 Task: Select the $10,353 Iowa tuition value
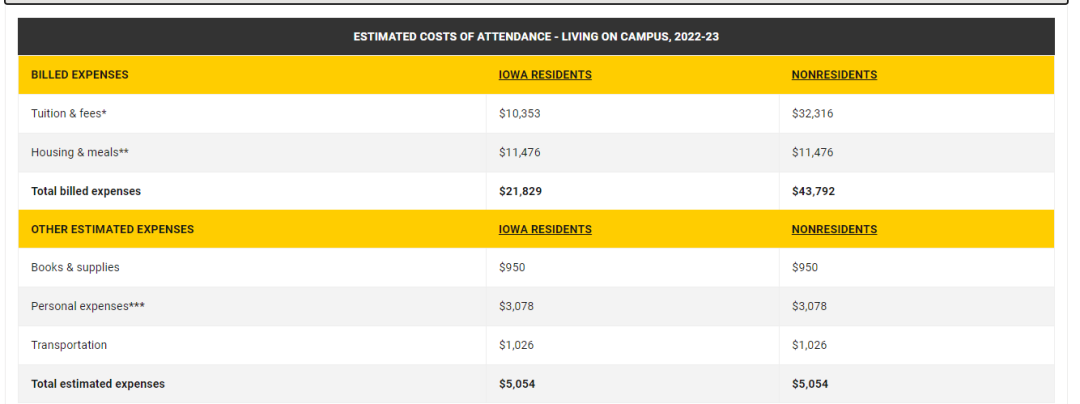tap(520, 114)
